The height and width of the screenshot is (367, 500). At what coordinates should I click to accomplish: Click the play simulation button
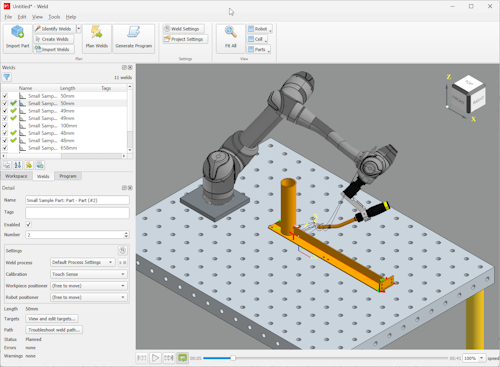[155, 358]
